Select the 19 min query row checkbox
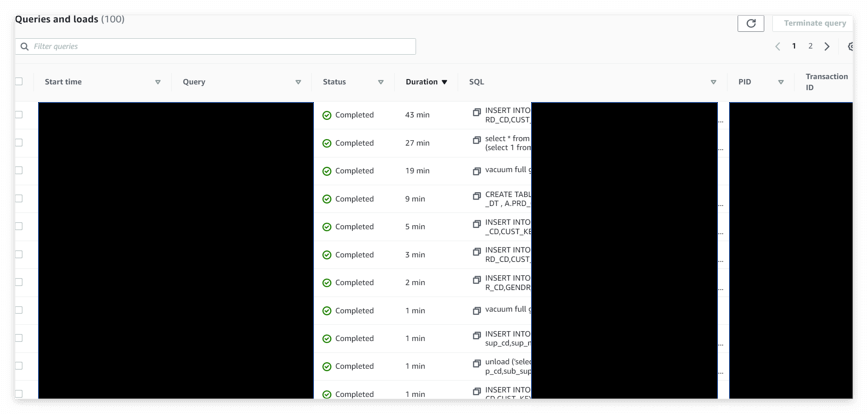The width and height of the screenshot is (868, 414). tap(19, 170)
